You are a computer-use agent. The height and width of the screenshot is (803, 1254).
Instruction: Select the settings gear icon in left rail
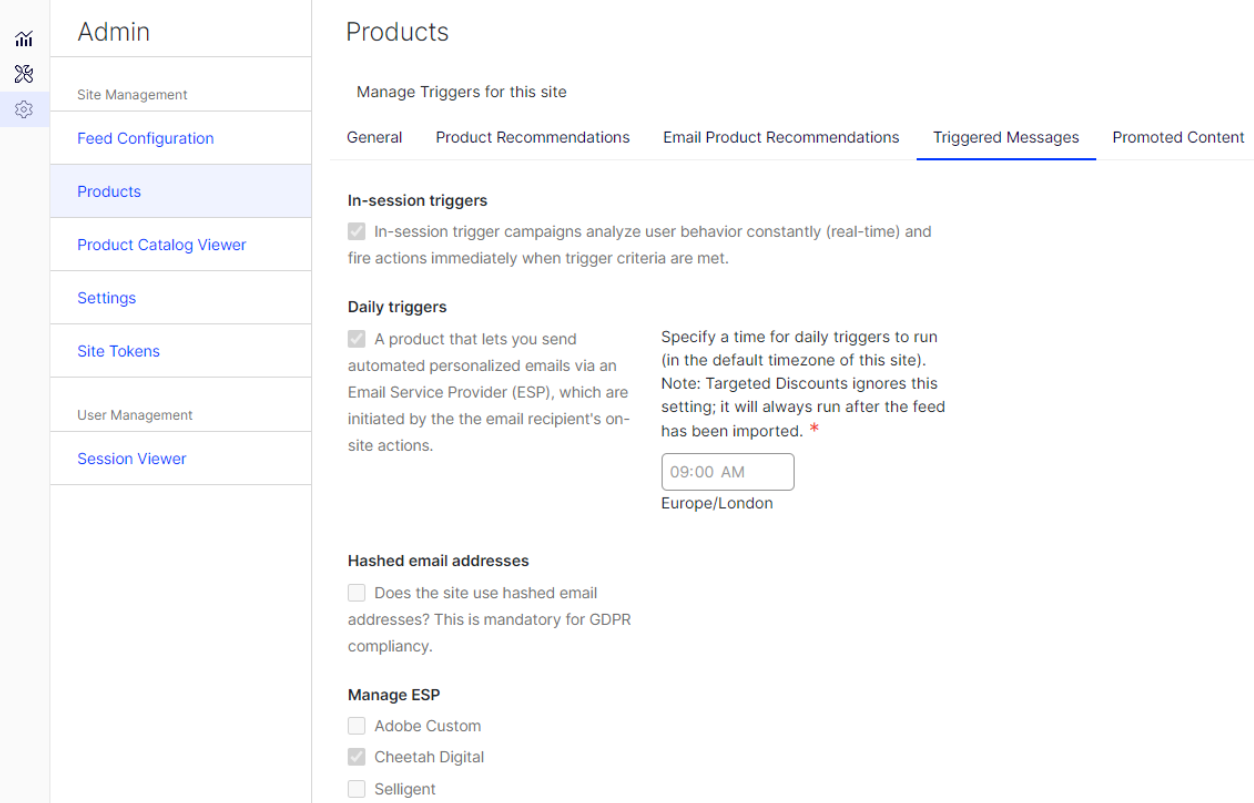pyautogui.click(x=24, y=109)
